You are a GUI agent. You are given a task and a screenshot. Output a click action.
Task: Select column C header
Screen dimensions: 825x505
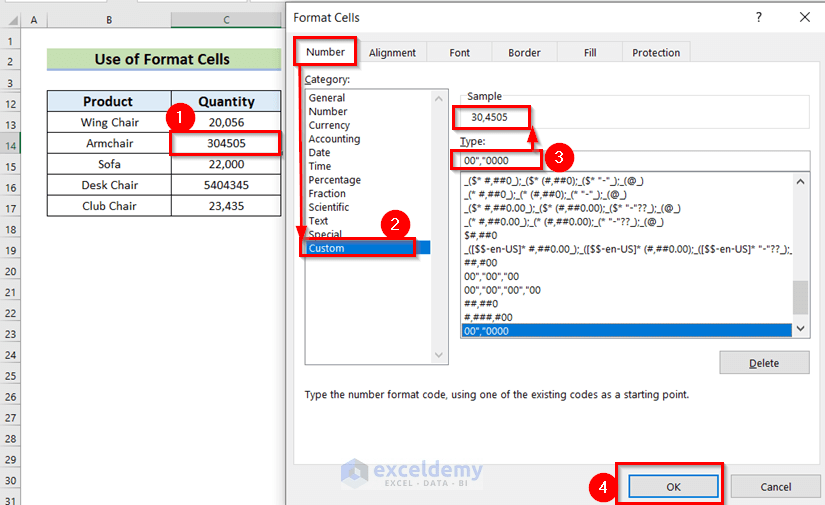tap(226, 20)
